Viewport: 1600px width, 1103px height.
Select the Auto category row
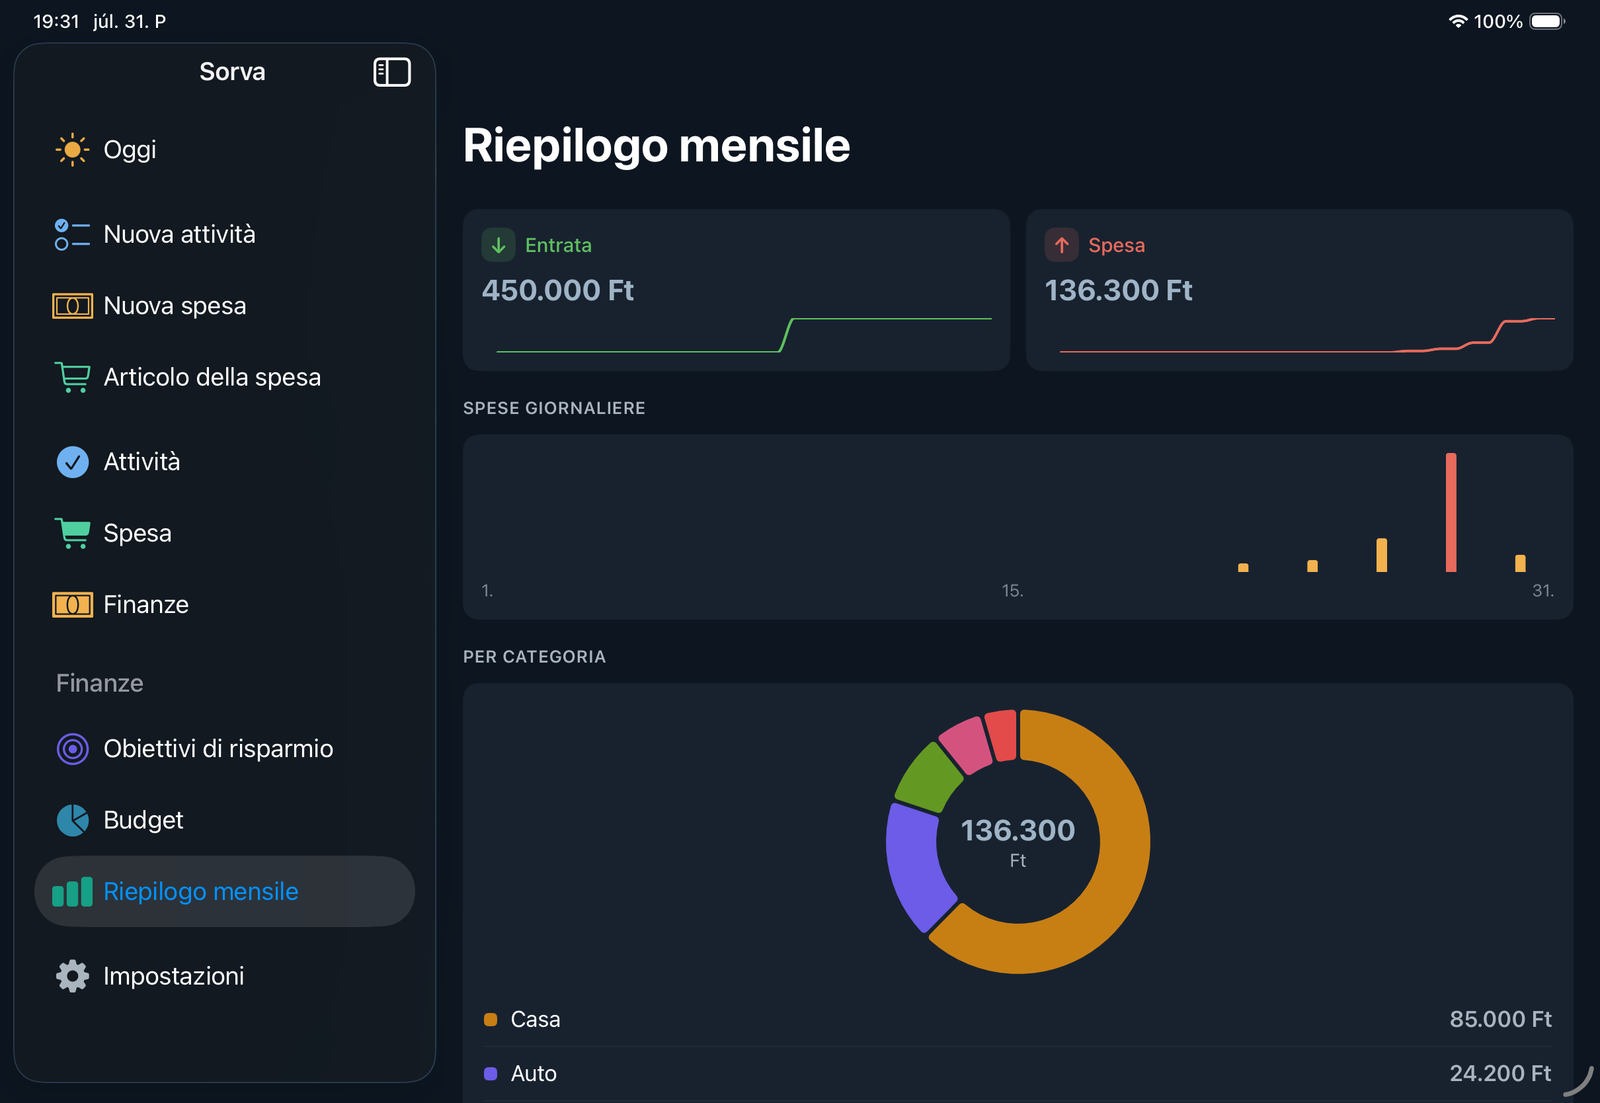[1018, 1073]
